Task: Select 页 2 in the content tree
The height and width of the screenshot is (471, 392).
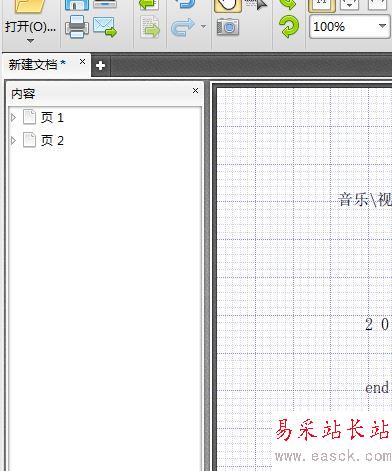Action: (52, 141)
